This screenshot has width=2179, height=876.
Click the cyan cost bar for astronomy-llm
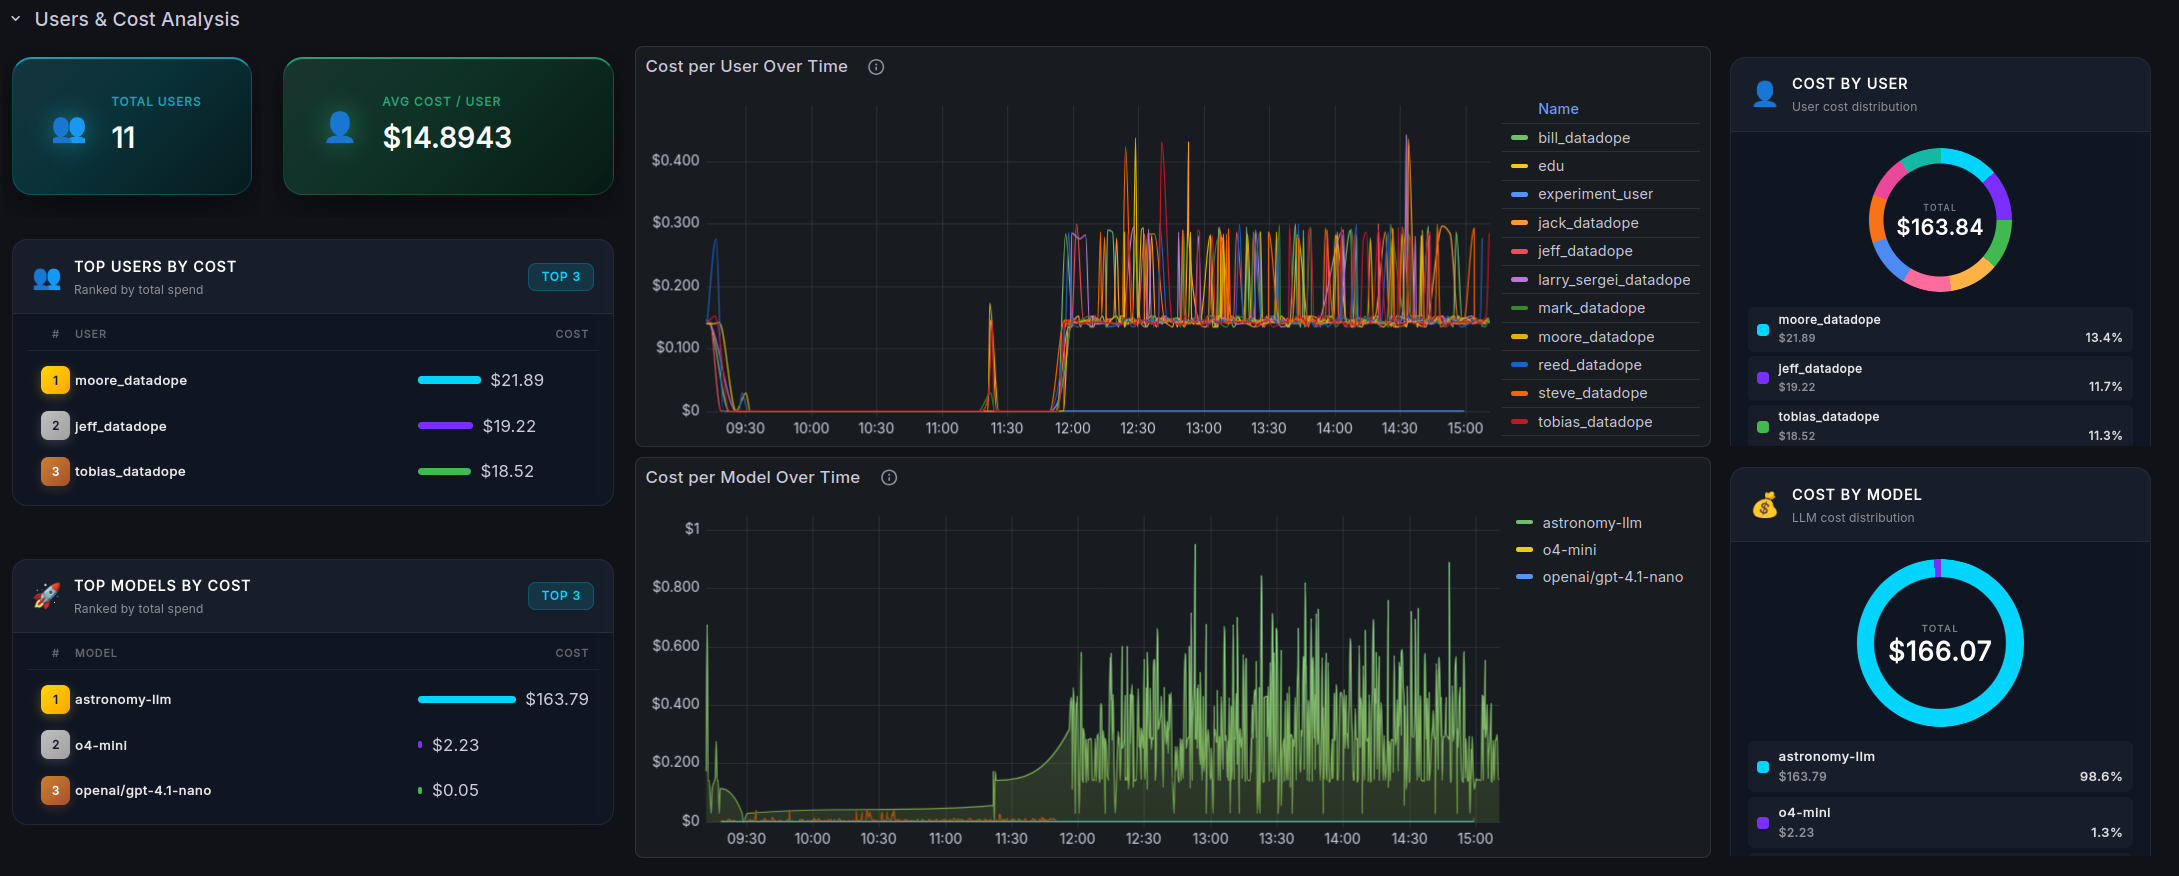[x=467, y=699]
